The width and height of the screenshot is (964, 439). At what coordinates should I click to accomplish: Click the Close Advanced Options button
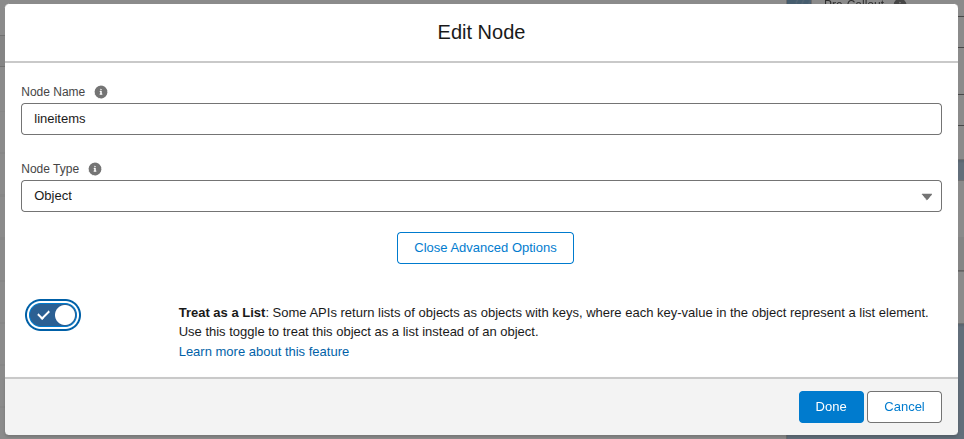pyautogui.click(x=485, y=248)
